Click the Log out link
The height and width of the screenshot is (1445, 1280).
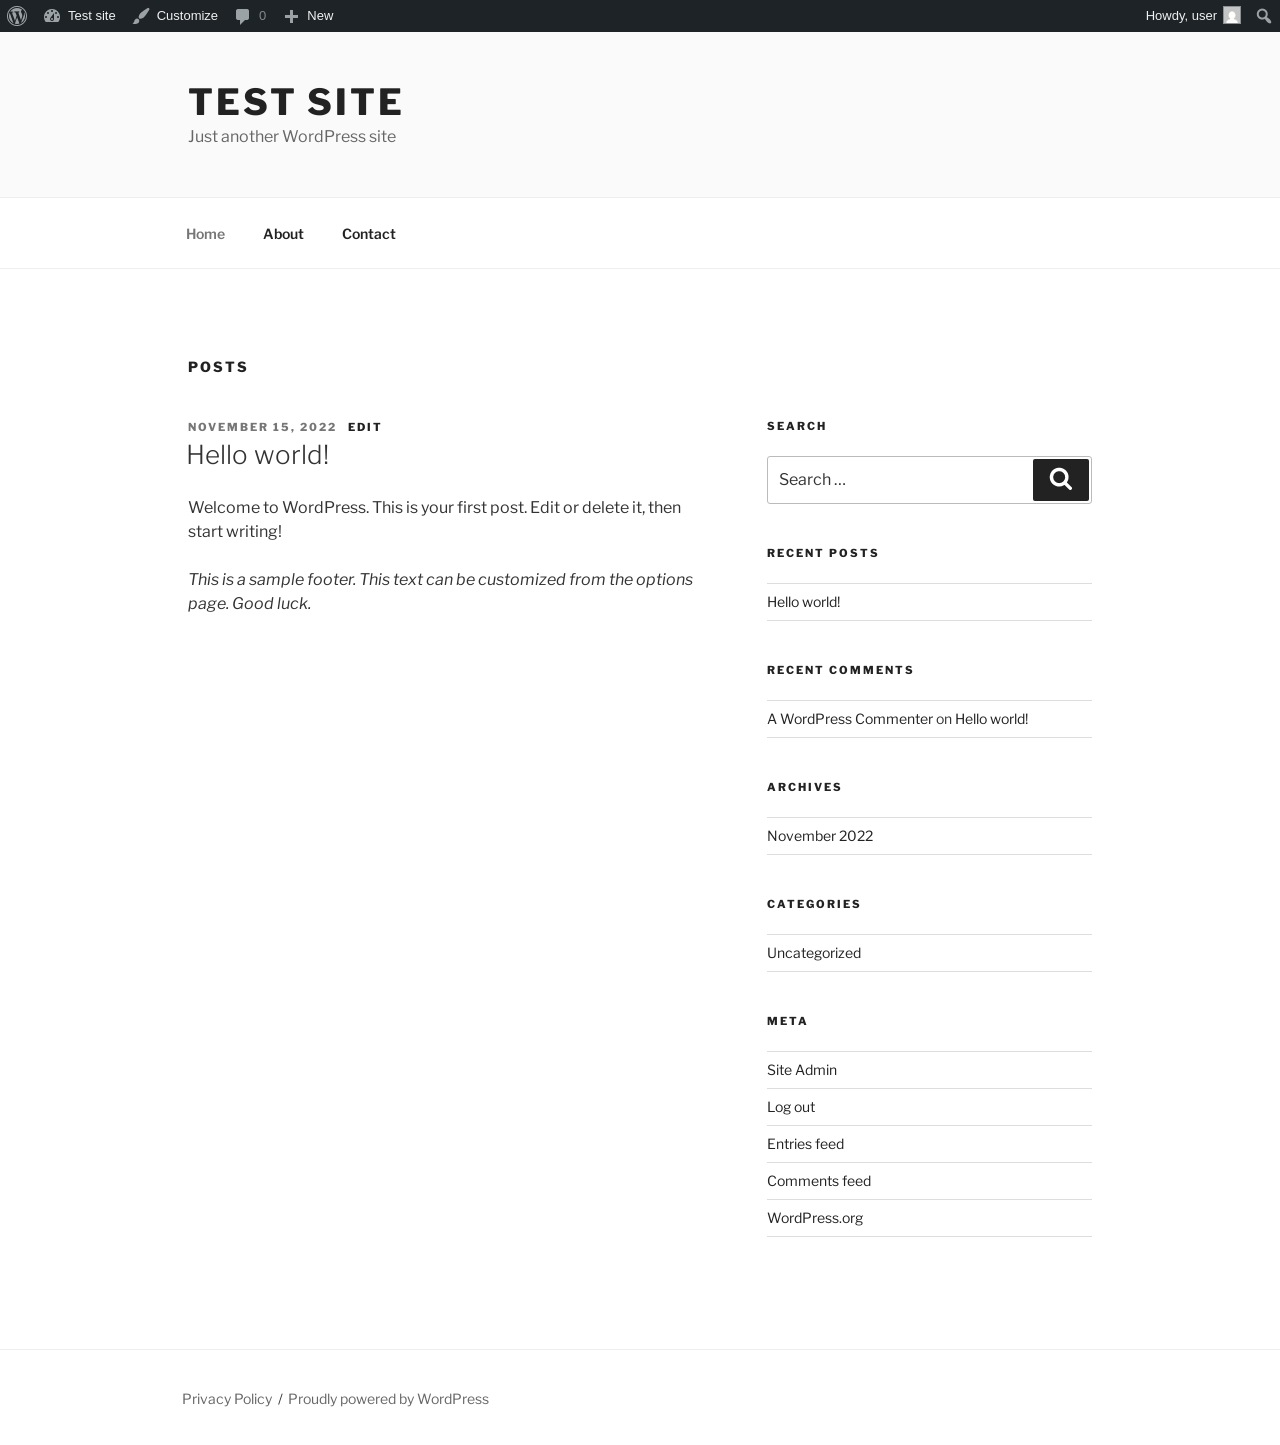coord(790,1107)
